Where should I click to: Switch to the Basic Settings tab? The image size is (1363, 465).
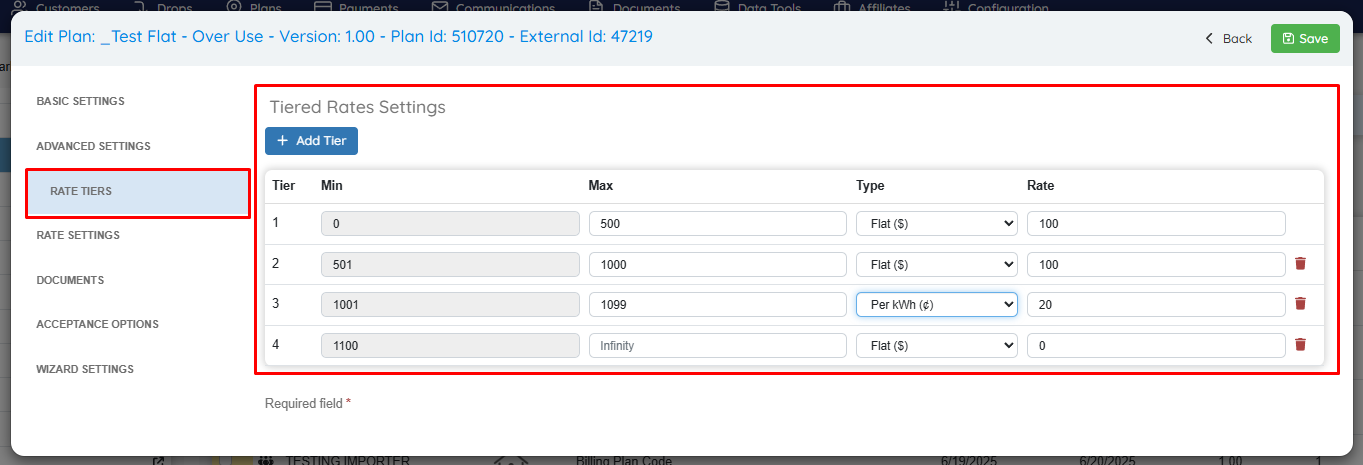[x=80, y=101]
